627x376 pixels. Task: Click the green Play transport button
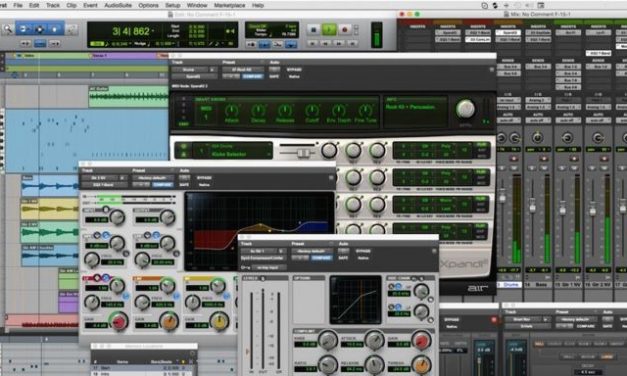(329, 29)
